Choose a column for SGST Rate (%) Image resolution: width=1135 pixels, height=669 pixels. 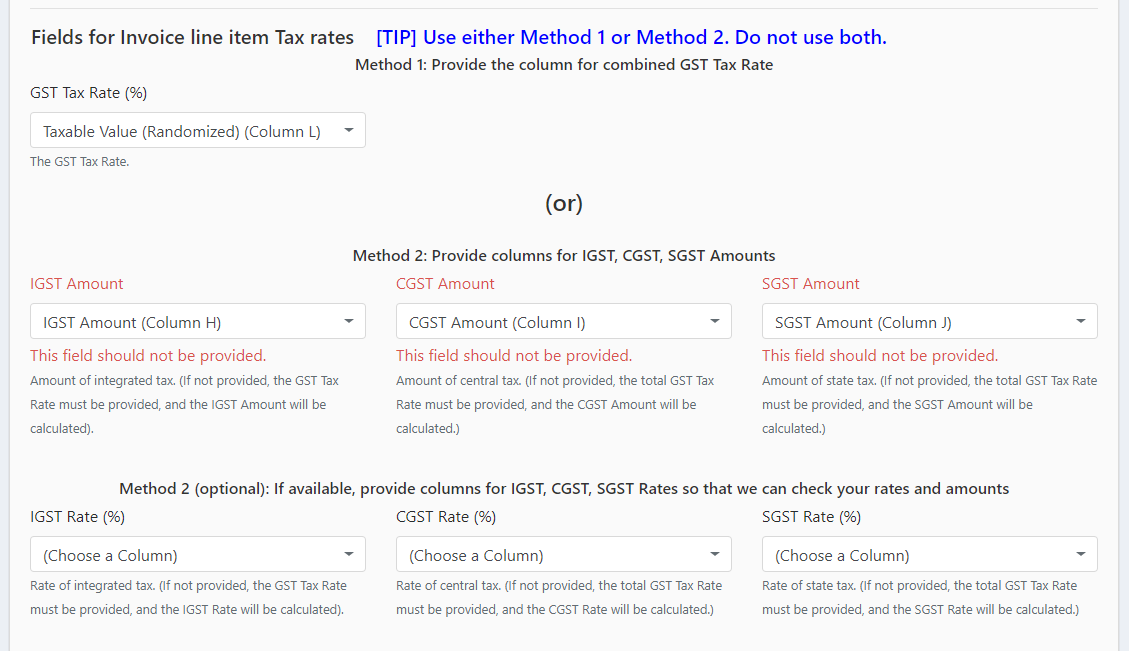pos(929,555)
